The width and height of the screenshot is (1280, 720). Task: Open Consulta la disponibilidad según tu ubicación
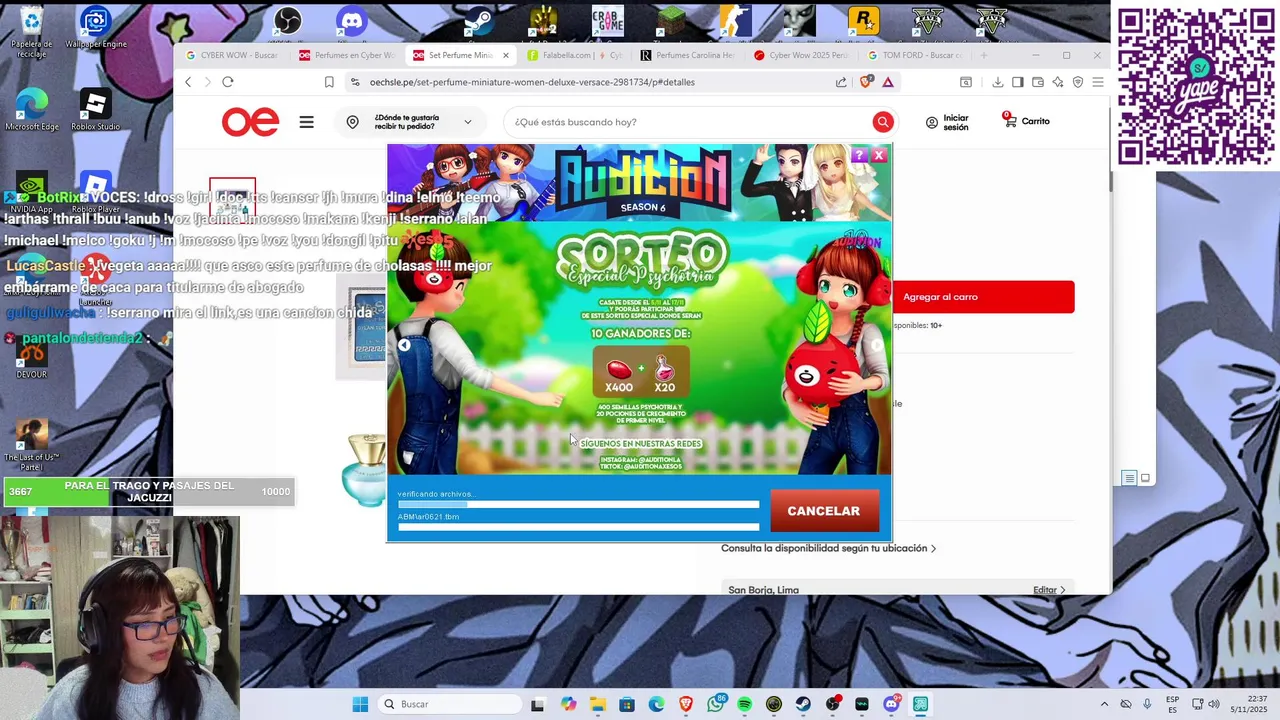coord(828,548)
